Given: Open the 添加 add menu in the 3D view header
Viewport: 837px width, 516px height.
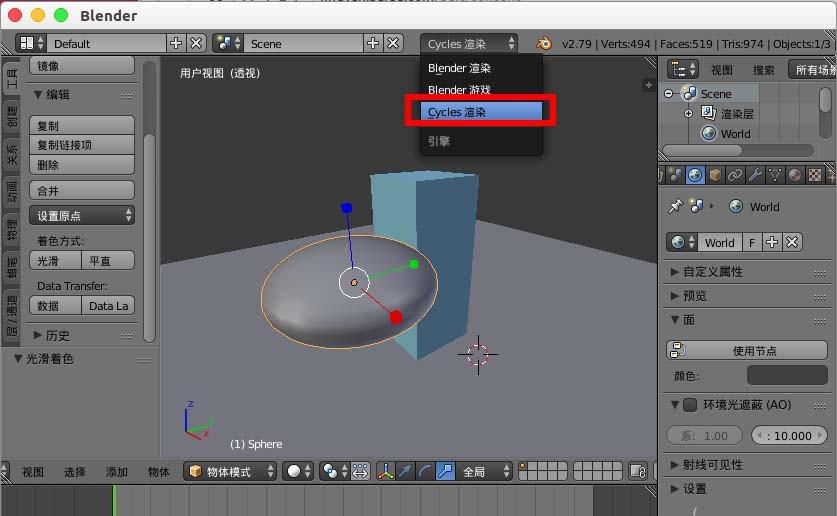Looking at the screenshot, I should [x=116, y=472].
